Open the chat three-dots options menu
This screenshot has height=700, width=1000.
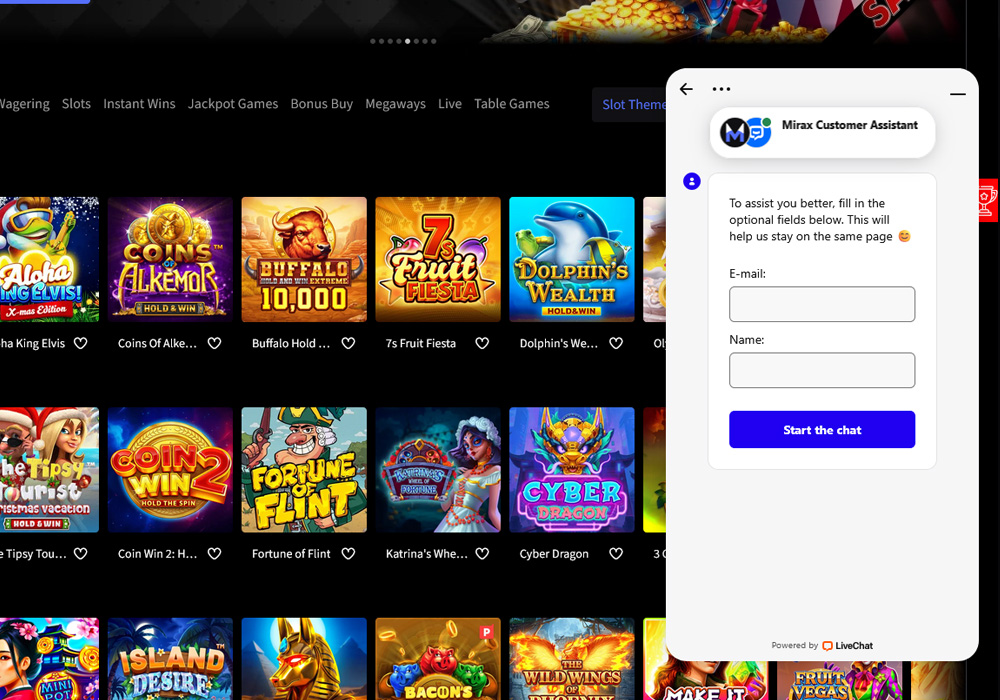point(721,89)
